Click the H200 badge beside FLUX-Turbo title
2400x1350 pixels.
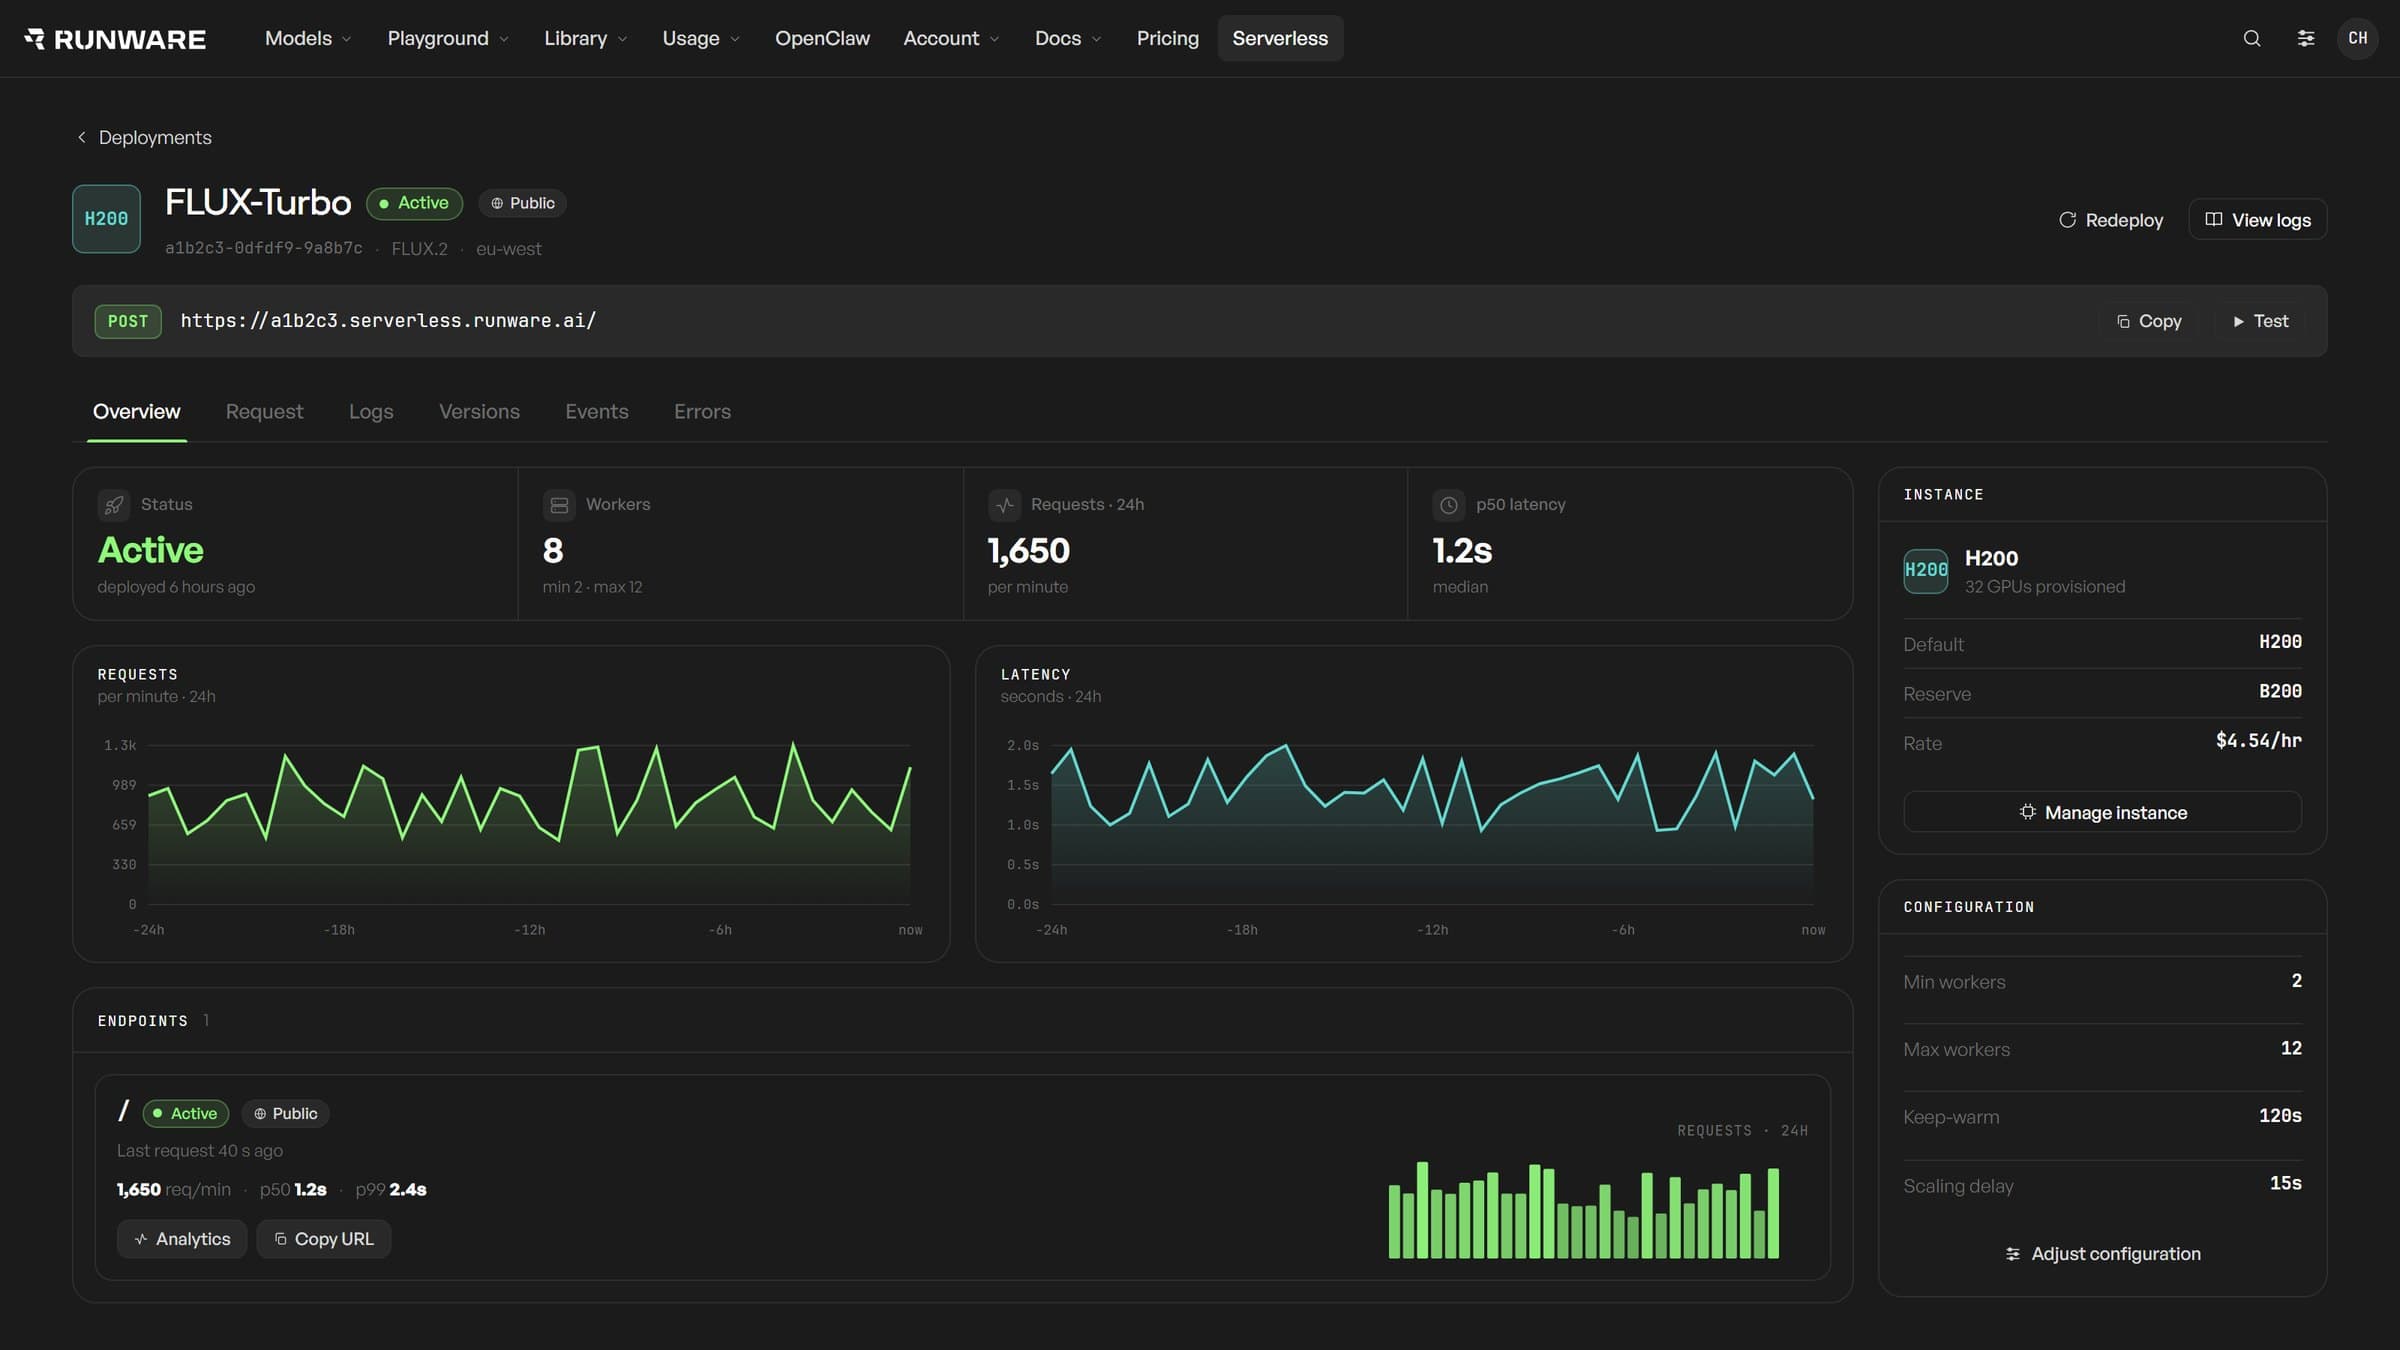pyautogui.click(x=106, y=219)
